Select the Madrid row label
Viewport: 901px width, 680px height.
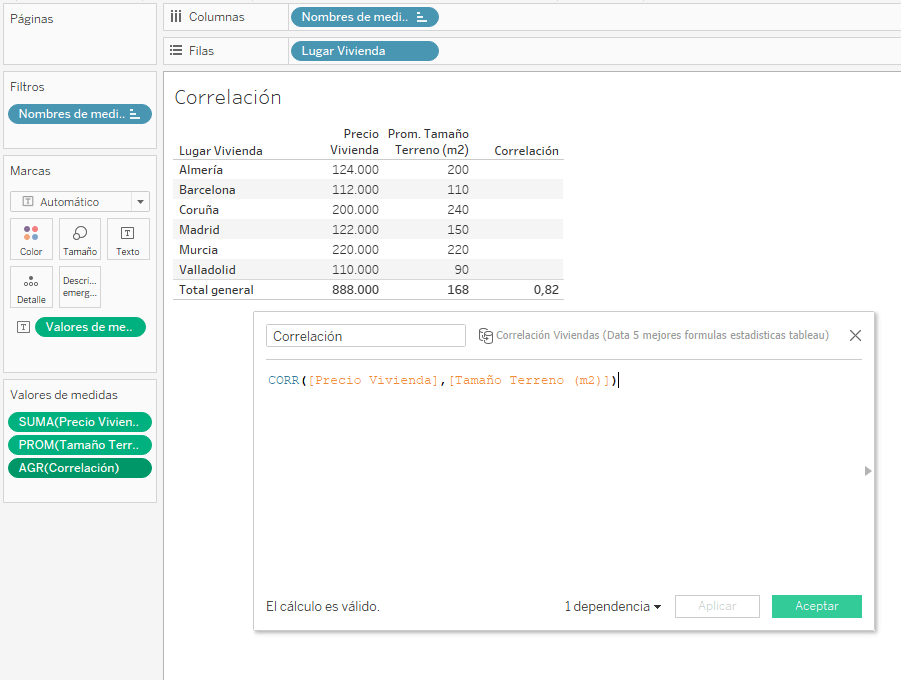point(199,230)
